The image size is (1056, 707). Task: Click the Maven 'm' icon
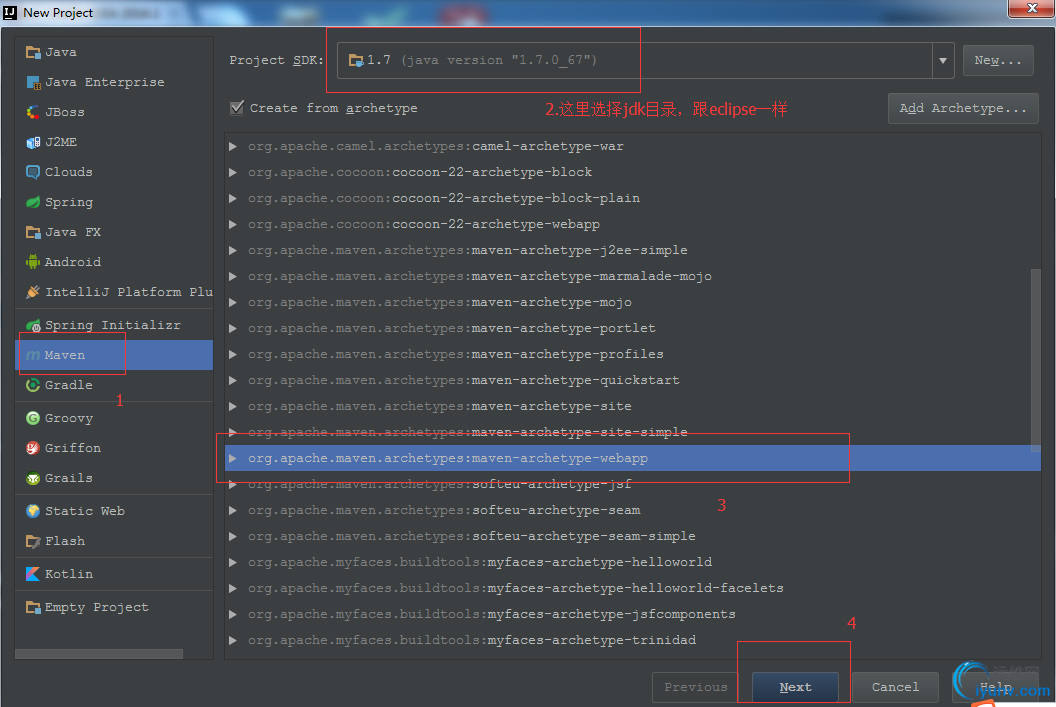pos(33,355)
